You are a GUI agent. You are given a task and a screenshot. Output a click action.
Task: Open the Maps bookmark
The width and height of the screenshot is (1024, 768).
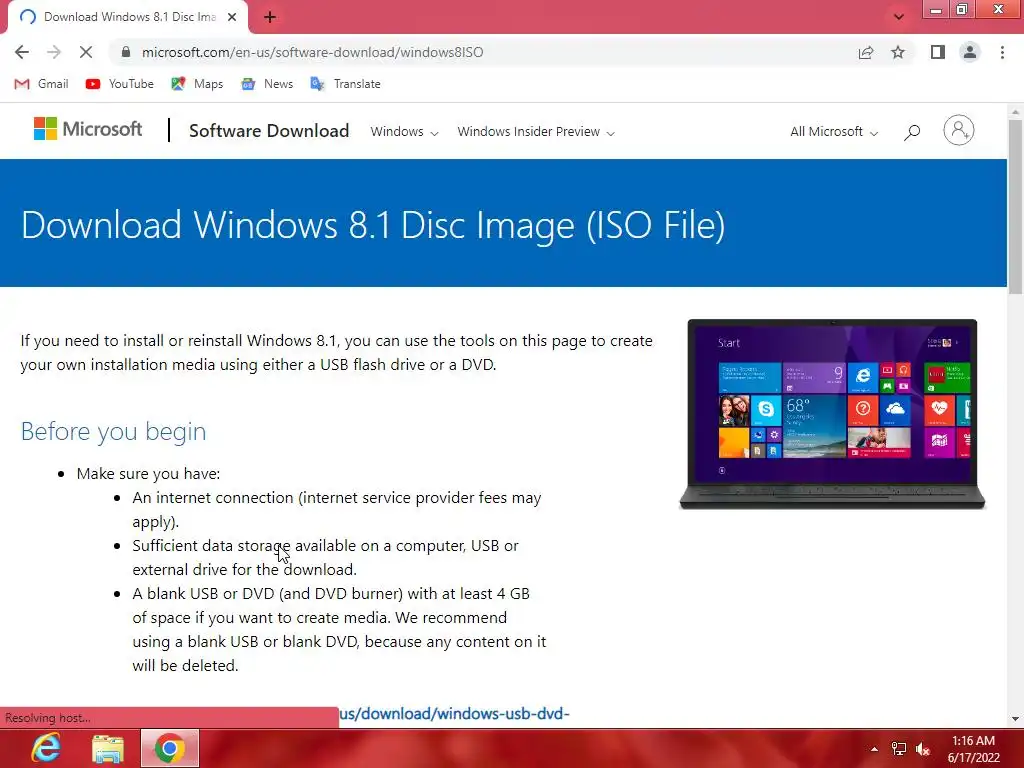(197, 84)
